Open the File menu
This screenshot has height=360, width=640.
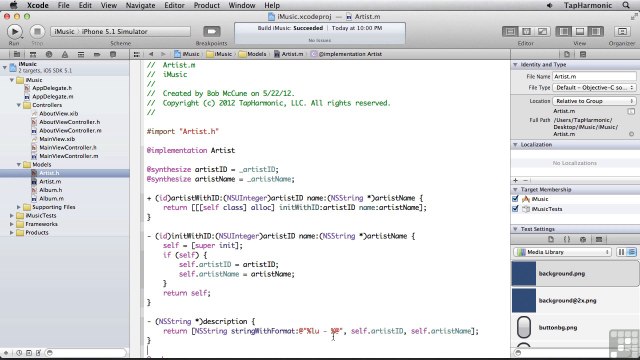point(63,5)
